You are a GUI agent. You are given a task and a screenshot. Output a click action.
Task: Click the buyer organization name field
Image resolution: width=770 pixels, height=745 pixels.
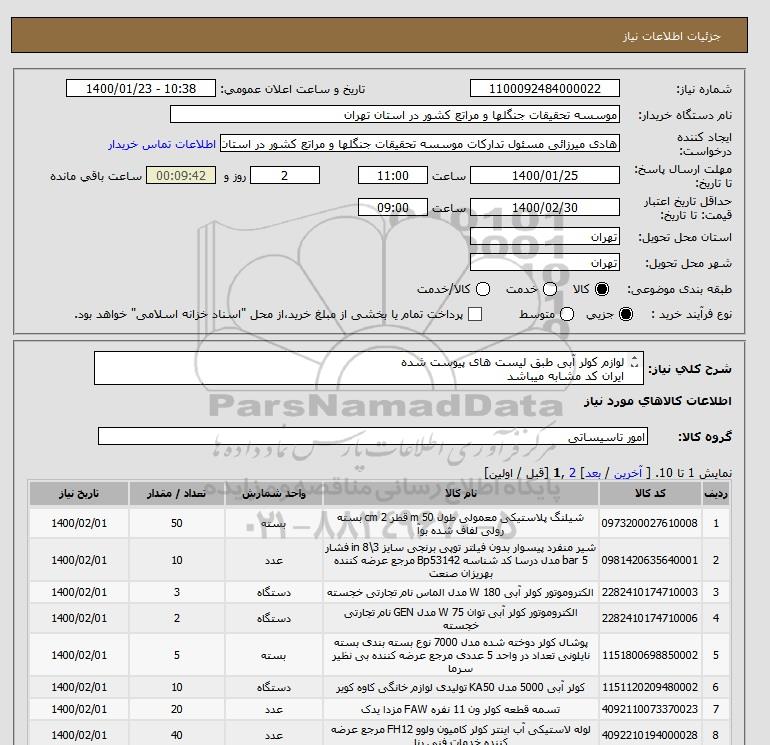395,114
